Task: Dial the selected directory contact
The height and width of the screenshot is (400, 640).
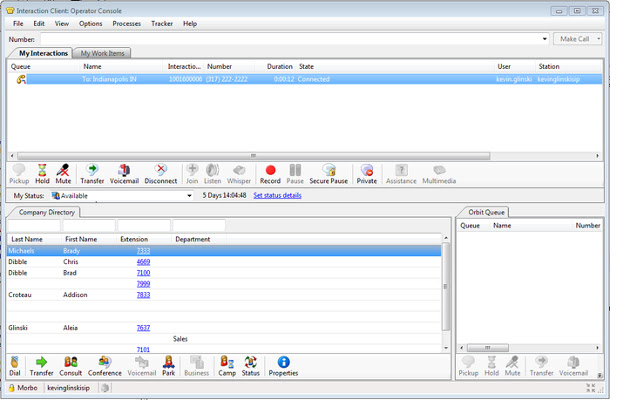Action: click(x=15, y=366)
